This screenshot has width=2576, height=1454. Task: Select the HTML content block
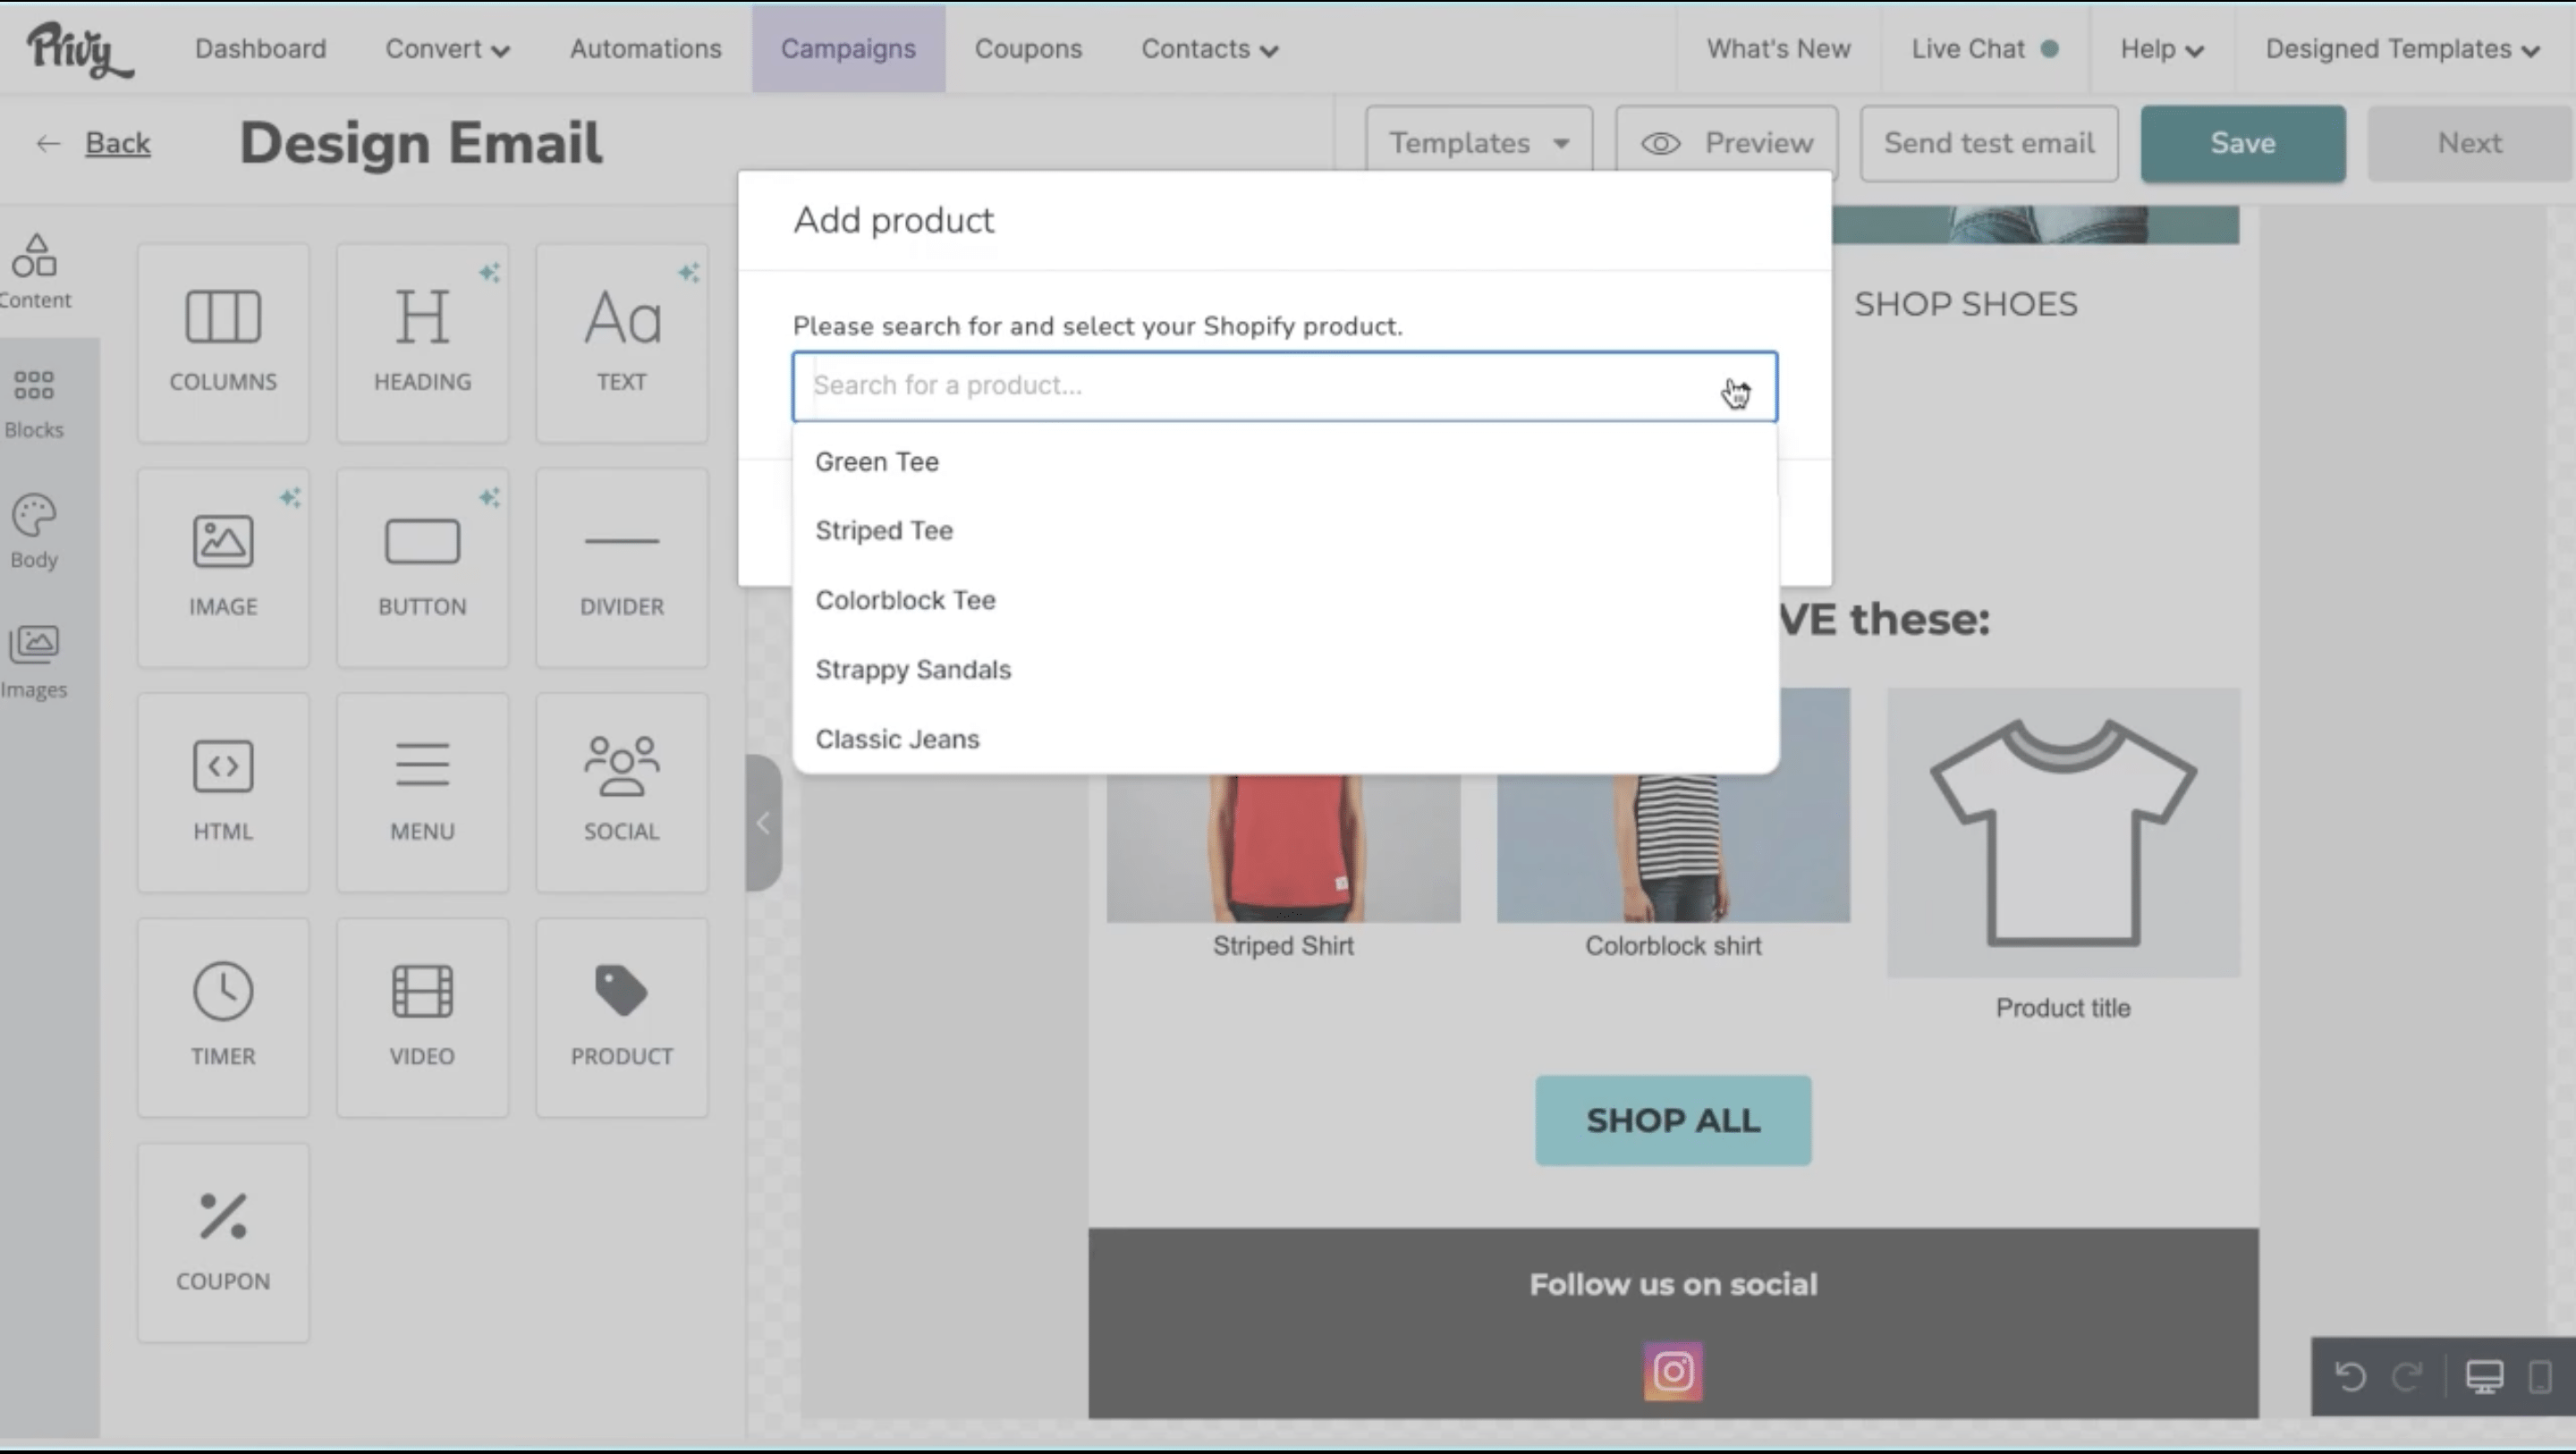pos(223,793)
